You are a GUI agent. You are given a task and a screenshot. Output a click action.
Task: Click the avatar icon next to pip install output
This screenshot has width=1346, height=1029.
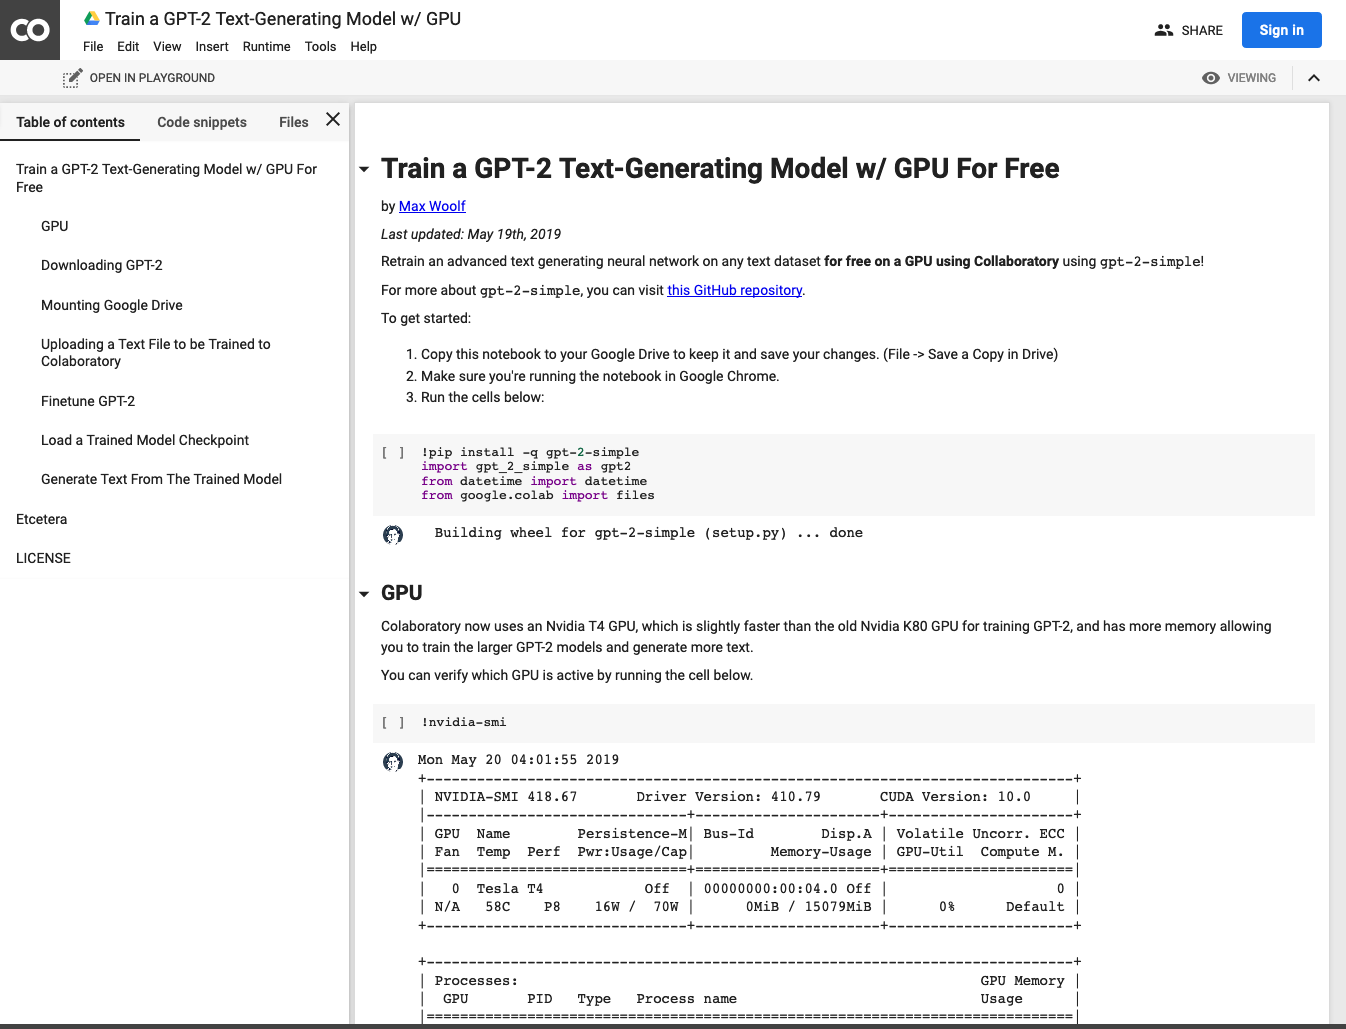(x=393, y=535)
